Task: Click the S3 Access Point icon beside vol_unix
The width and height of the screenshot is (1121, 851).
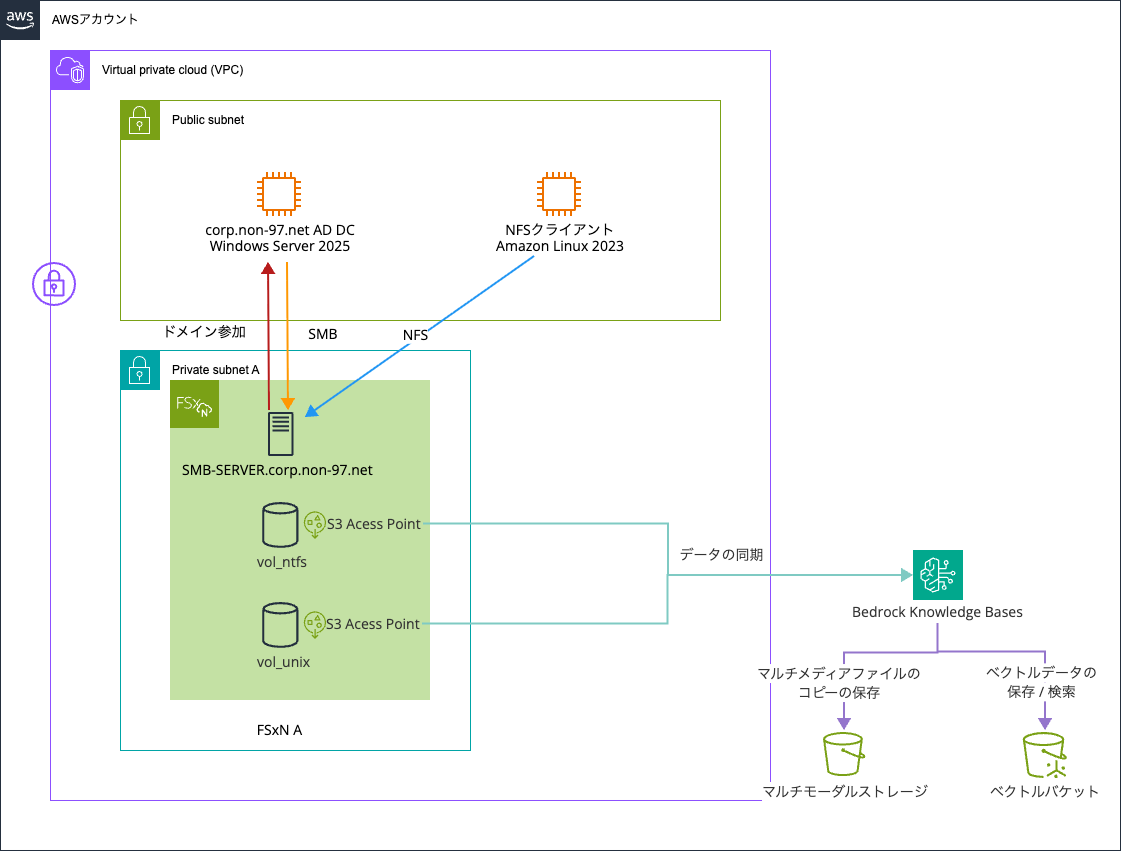Action: 315,623
